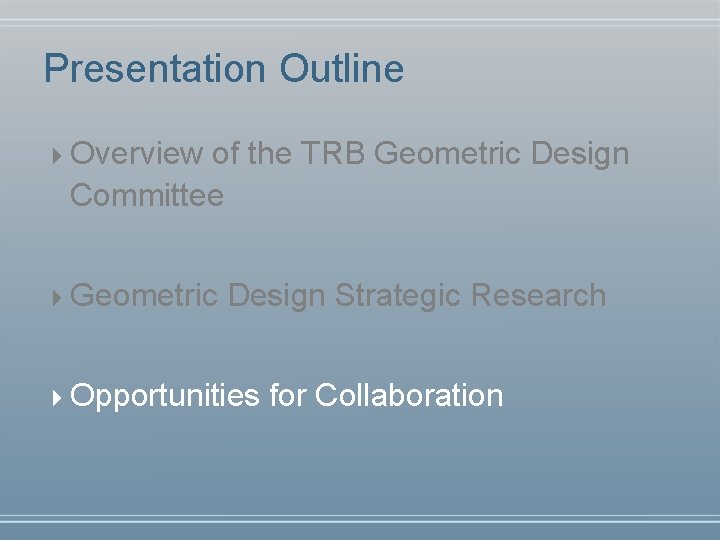Image resolution: width=720 pixels, height=540 pixels.
Task: Select the Opportunities for Collaboration bullet text
Action: click(287, 395)
